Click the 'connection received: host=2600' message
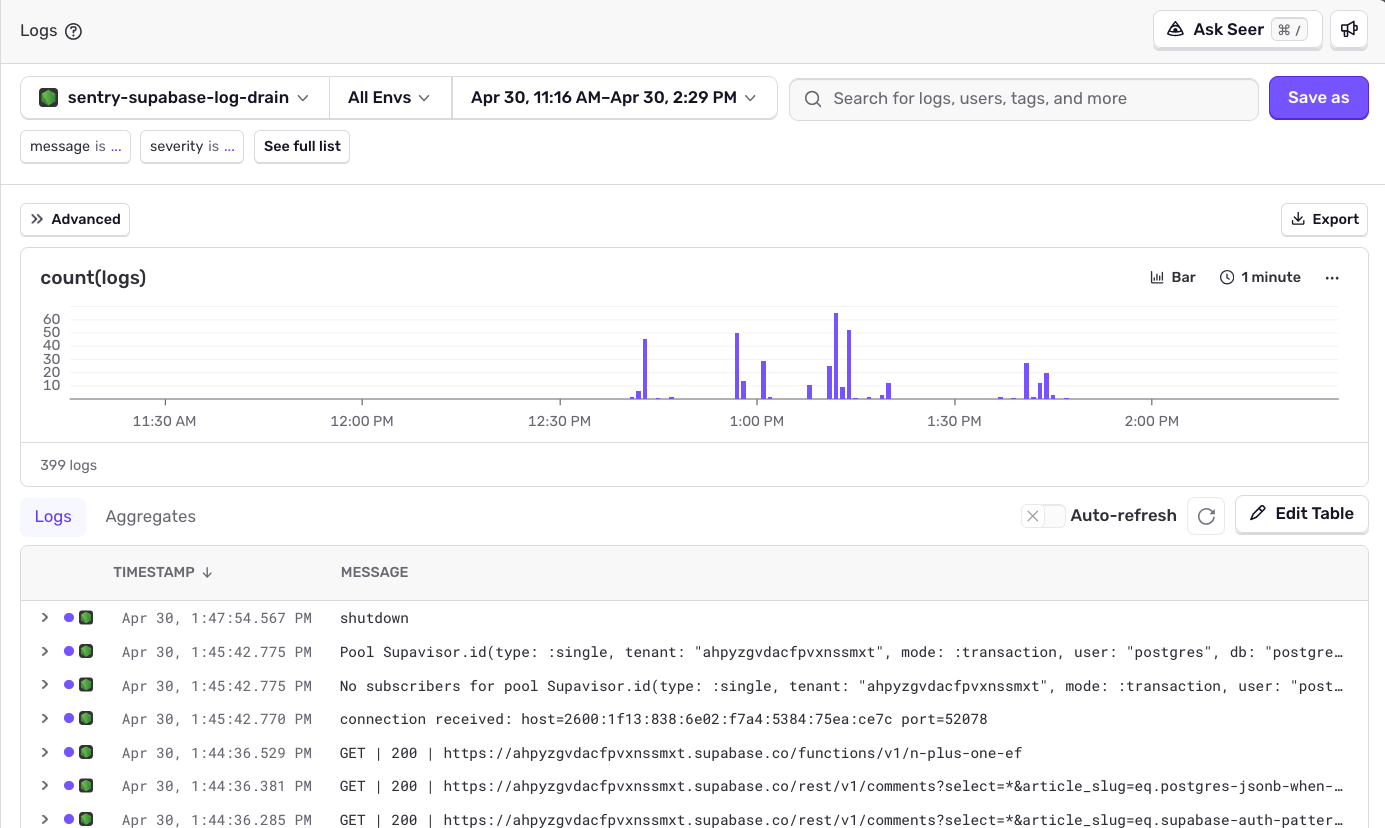The height and width of the screenshot is (828, 1385). coord(664,719)
